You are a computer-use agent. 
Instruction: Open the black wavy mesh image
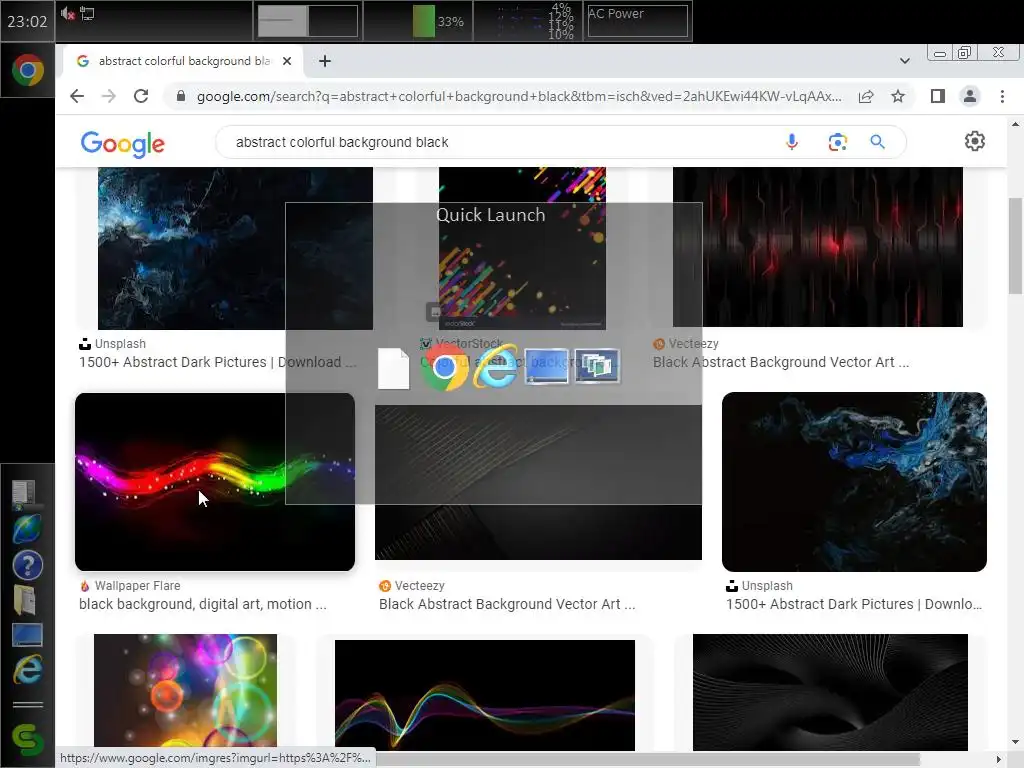830,692
